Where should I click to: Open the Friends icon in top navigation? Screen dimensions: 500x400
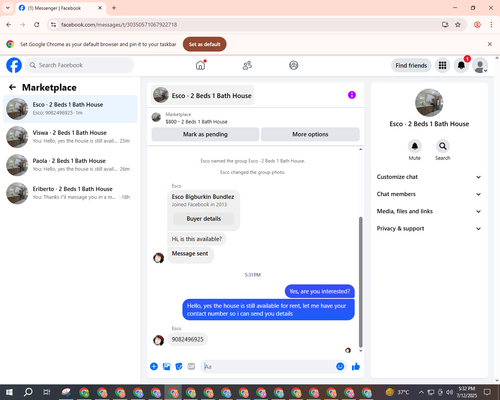(x=247, y=65)
